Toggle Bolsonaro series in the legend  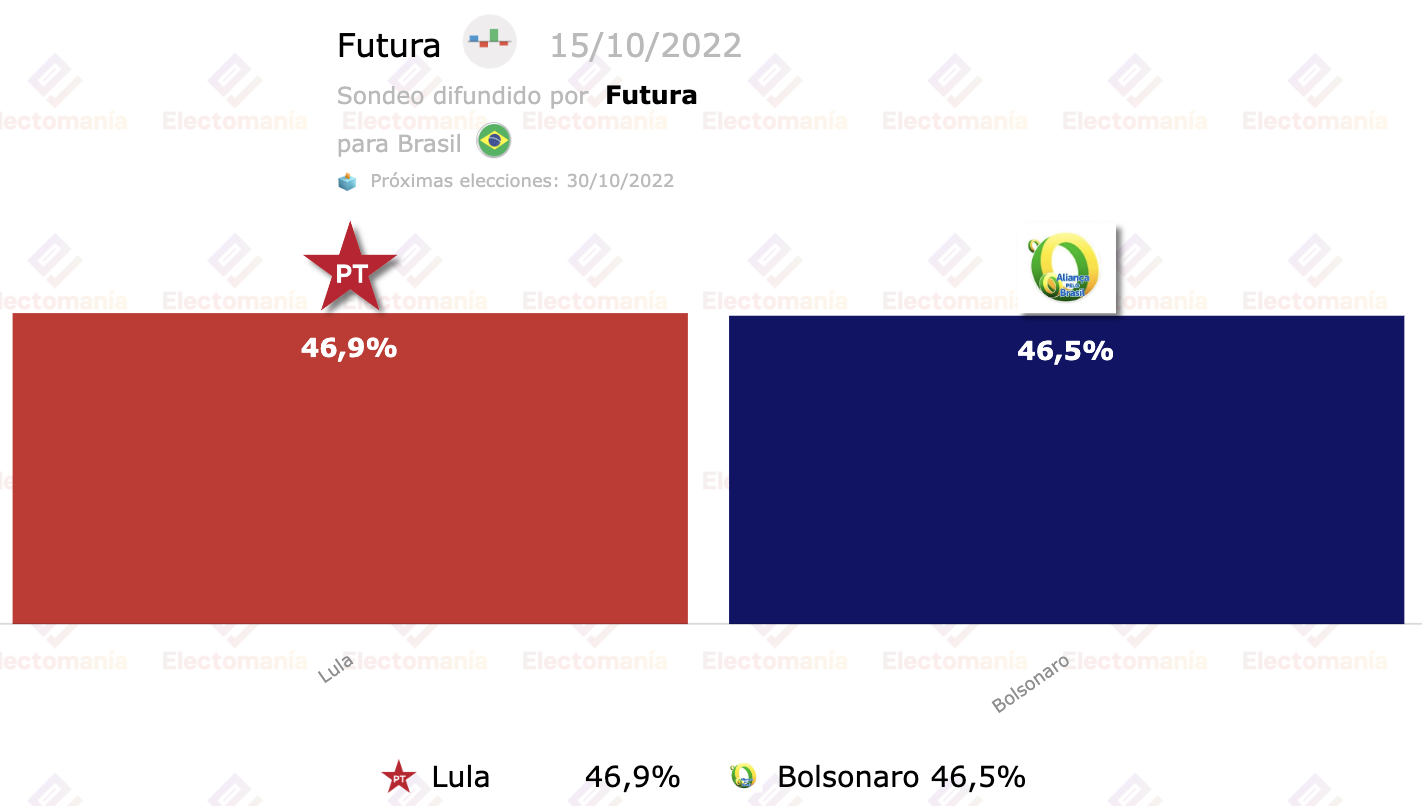point(848,777)
